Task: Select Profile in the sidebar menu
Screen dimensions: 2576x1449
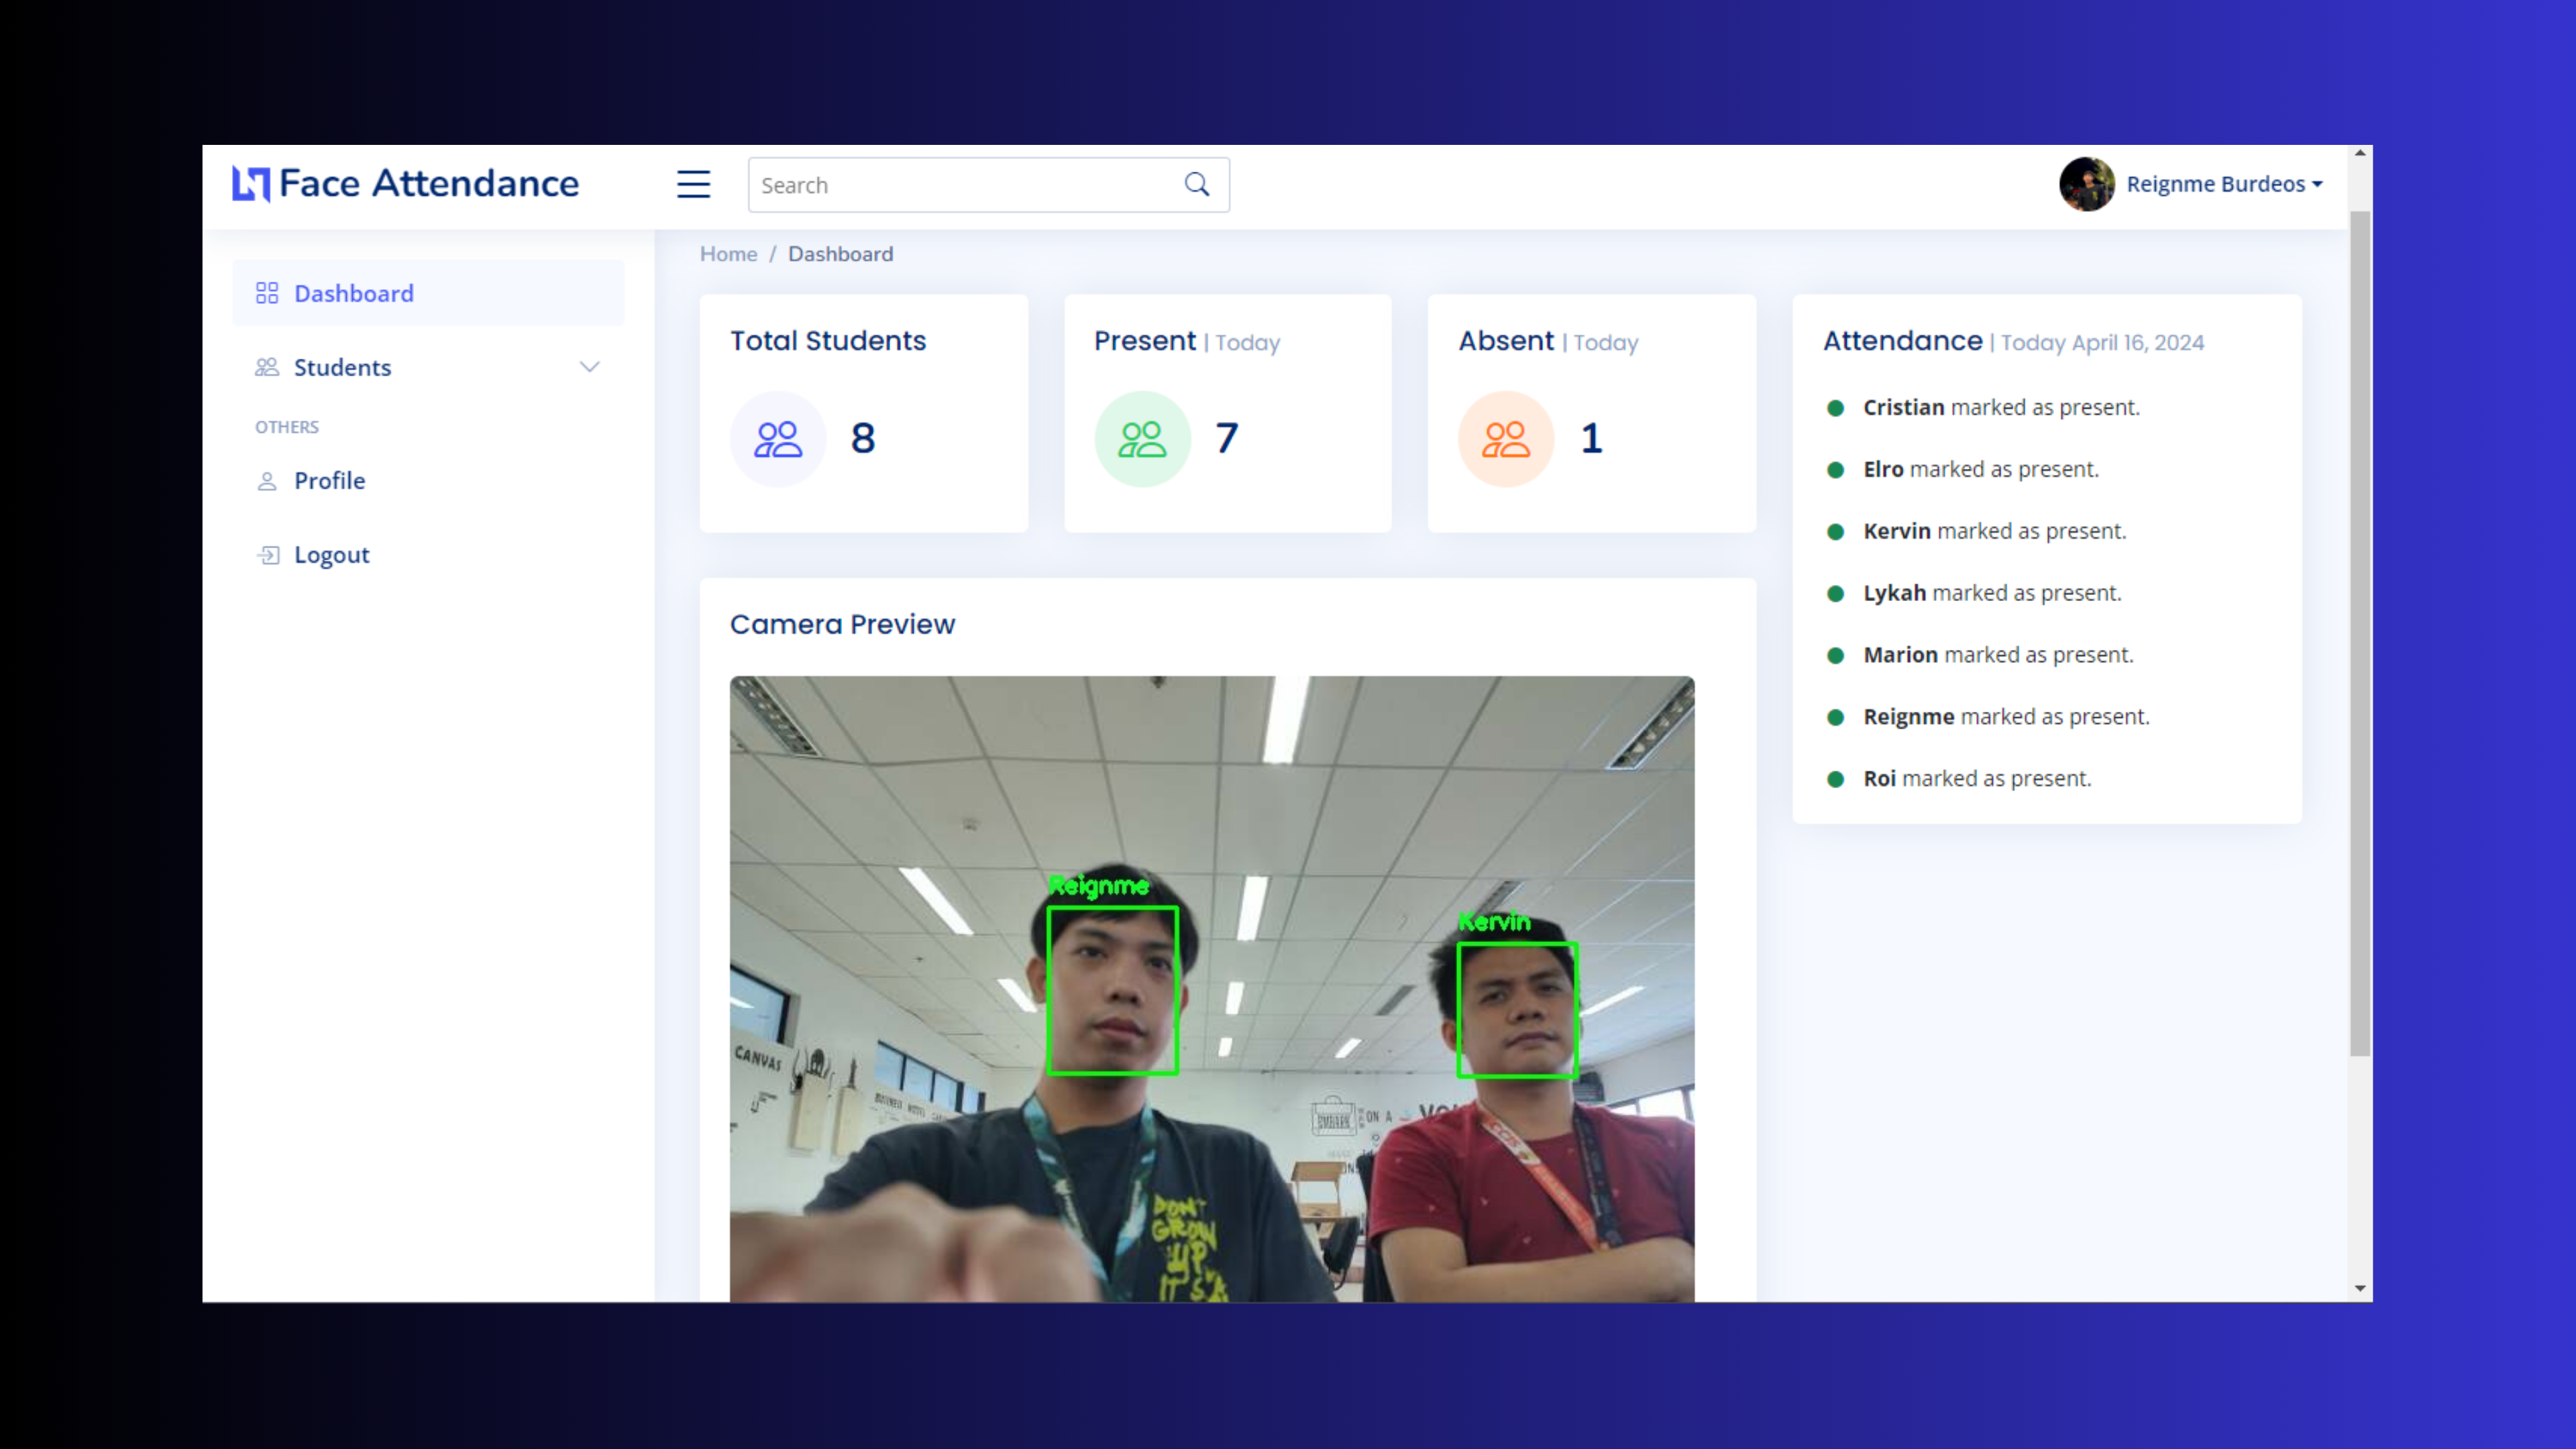Action: pyautogui.click(x=329, y=481)
